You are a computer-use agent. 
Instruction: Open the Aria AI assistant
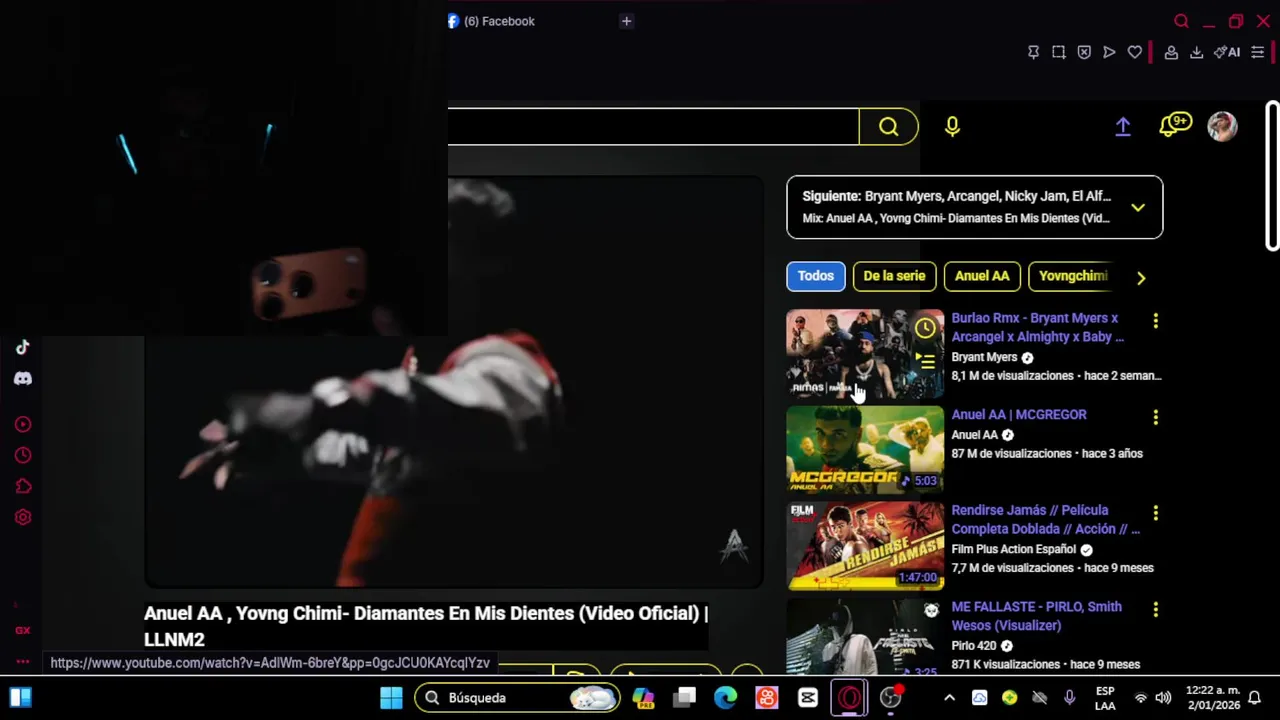click(1227, 52)
